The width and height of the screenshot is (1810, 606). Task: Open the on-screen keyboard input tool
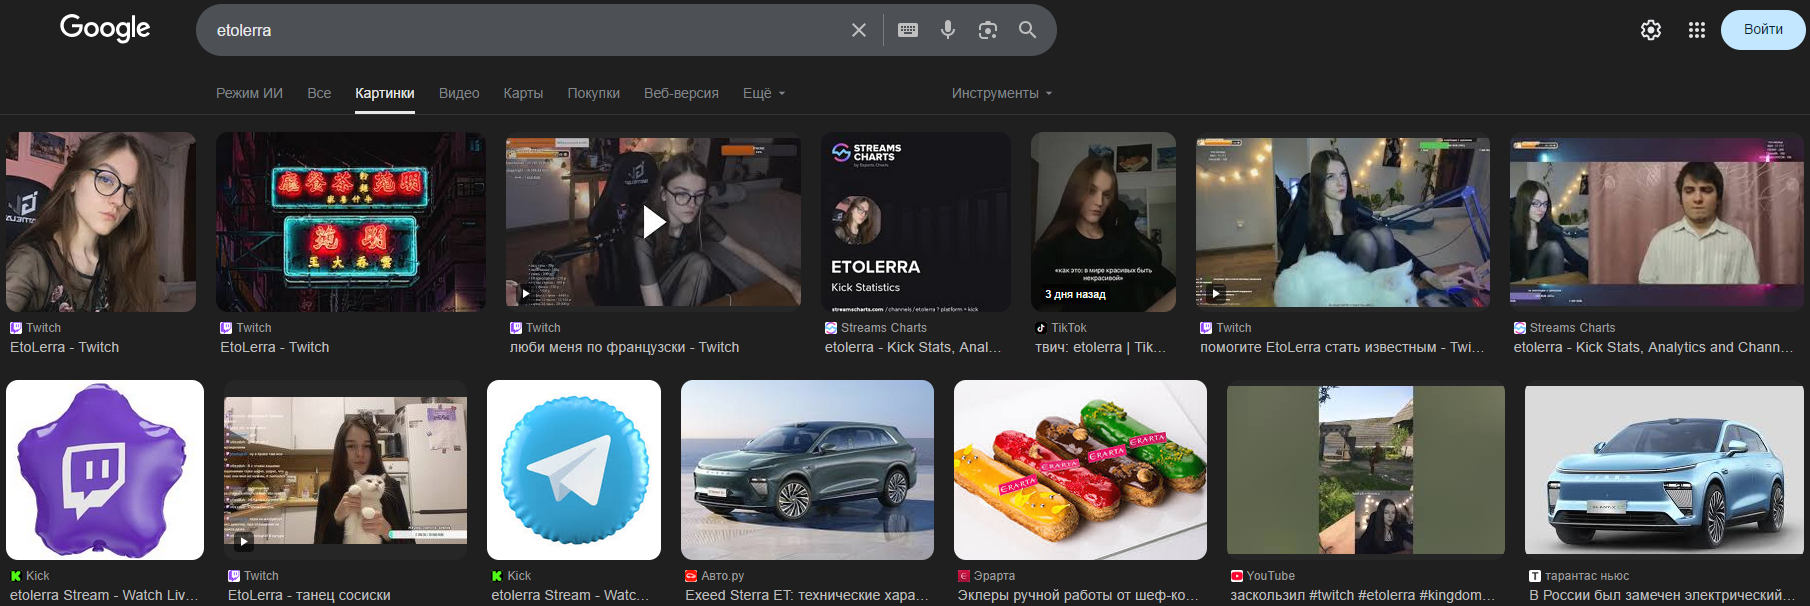coord(908,30)
